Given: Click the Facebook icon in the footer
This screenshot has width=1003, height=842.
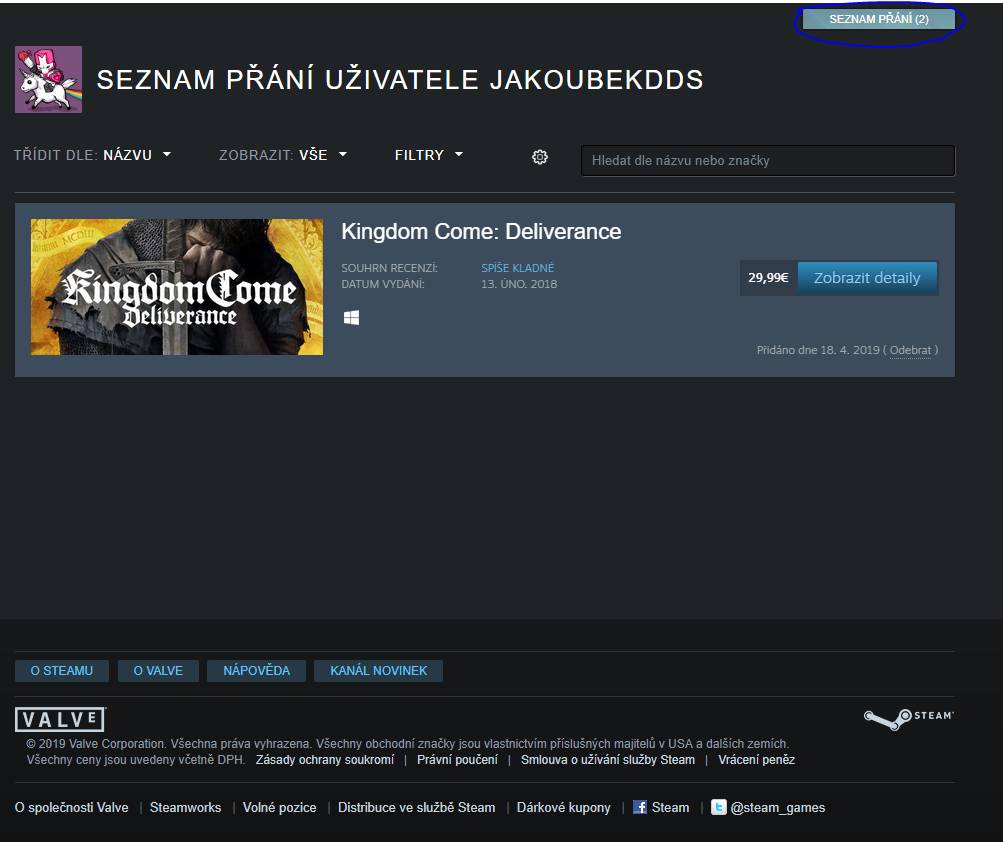Looking at the screenshot, I should click(640, 807).
